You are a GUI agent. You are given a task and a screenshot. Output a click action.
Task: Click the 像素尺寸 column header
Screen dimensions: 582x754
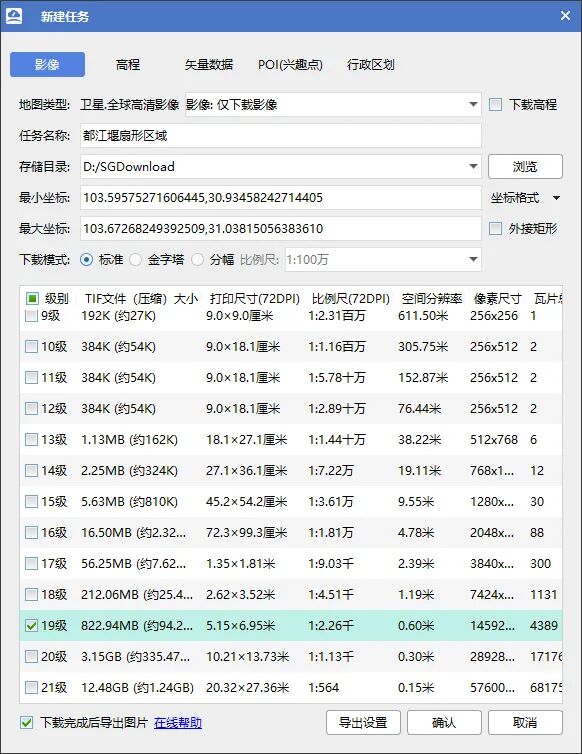pyautogui.click(x=498, y=299)
